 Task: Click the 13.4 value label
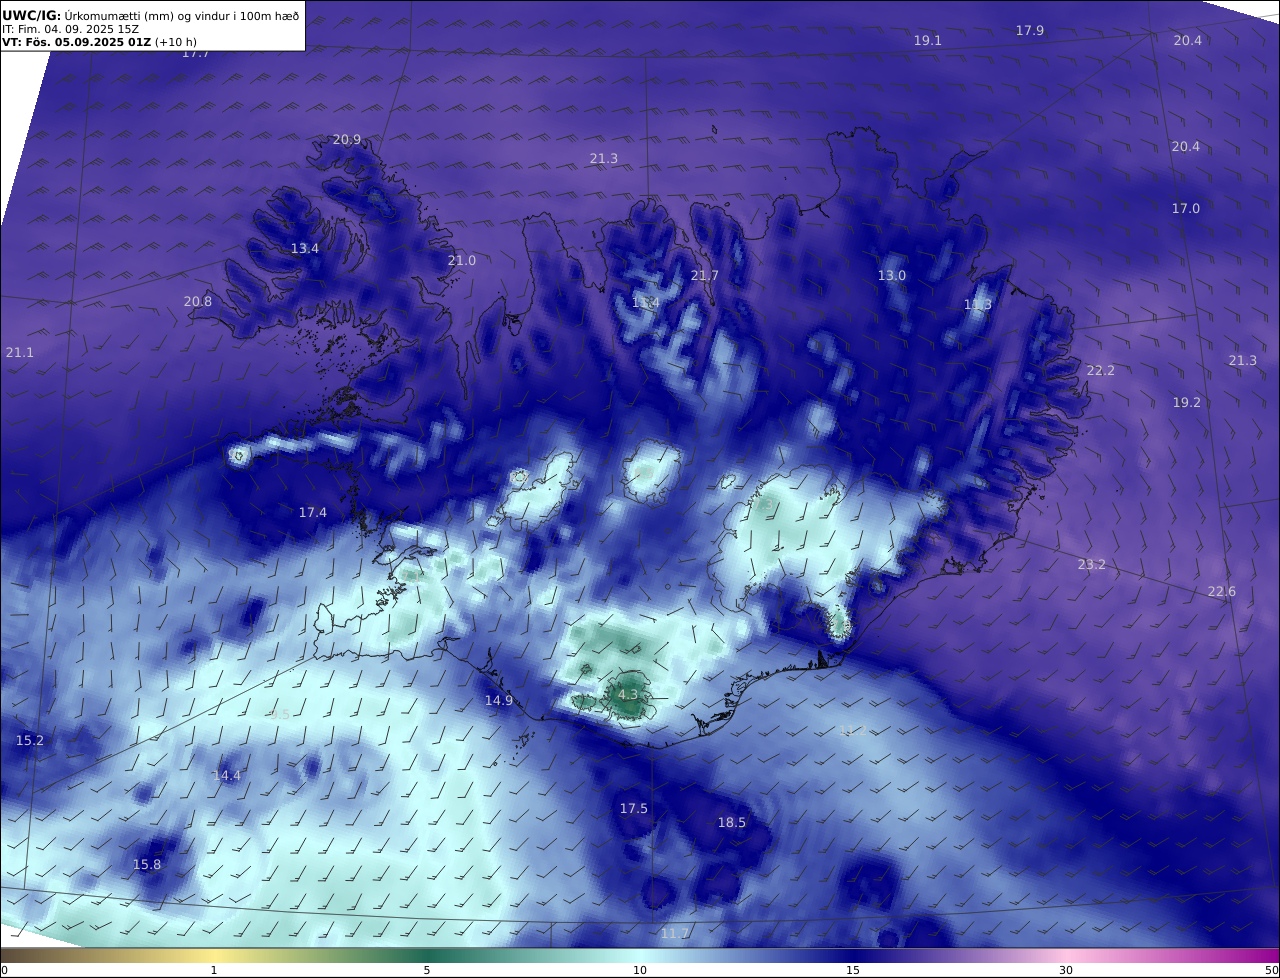click(x=305, y=249)
